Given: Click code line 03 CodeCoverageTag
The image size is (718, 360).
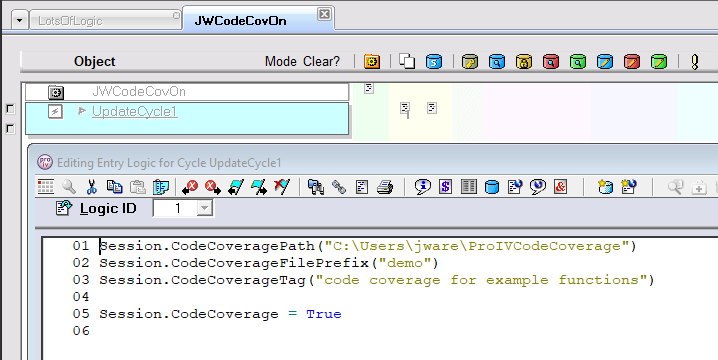Looking at the screenshot, I should pos(377,280).
